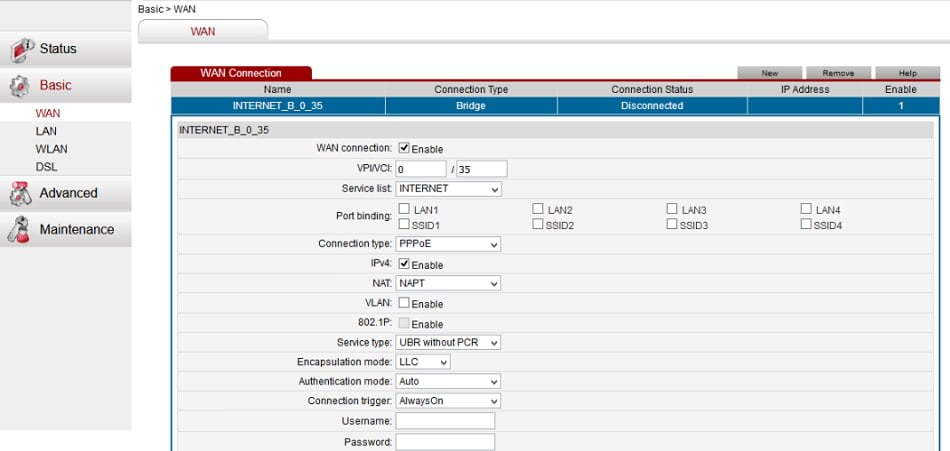Toggle the WAN connection Enable checkbox

point(404,148)
